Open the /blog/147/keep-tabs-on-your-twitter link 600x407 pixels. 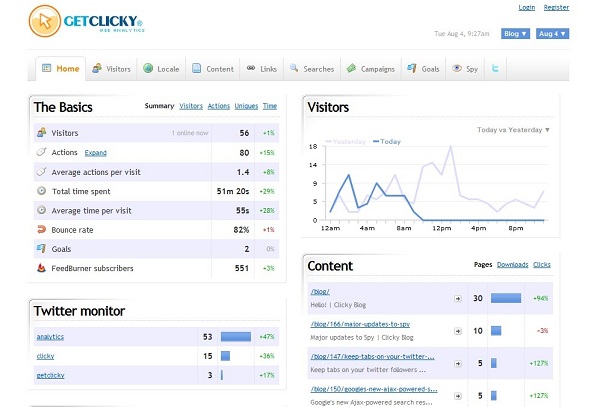(x=372, y=357)
